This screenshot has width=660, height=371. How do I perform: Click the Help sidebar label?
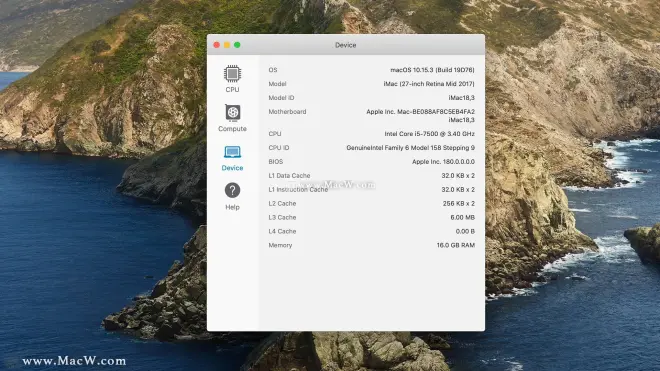[232, 207]
